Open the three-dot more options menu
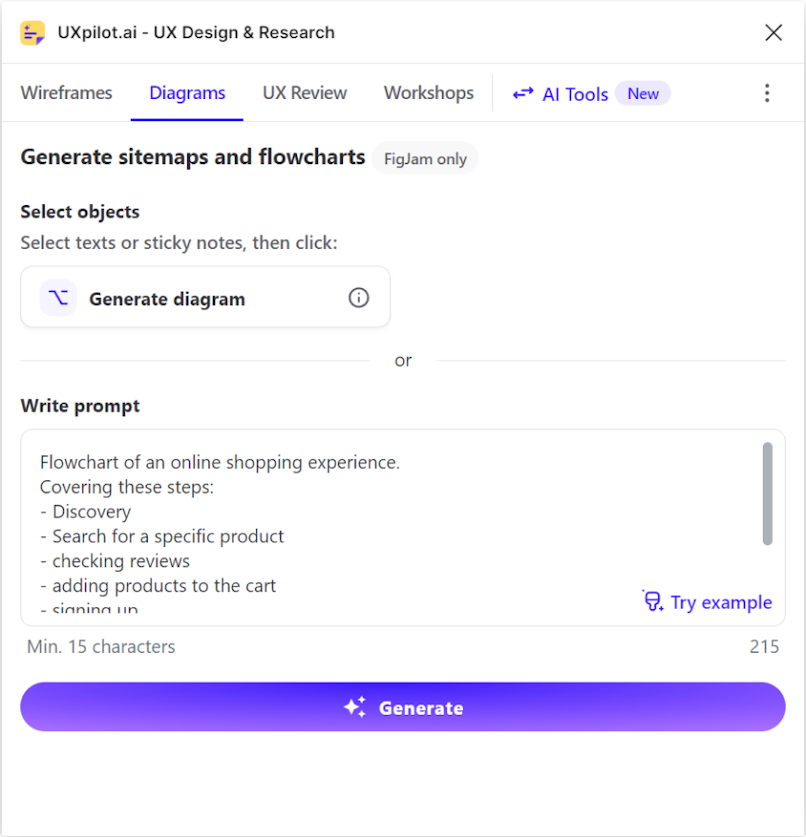This screenshot has height=837, width=806. click(767, 93)
